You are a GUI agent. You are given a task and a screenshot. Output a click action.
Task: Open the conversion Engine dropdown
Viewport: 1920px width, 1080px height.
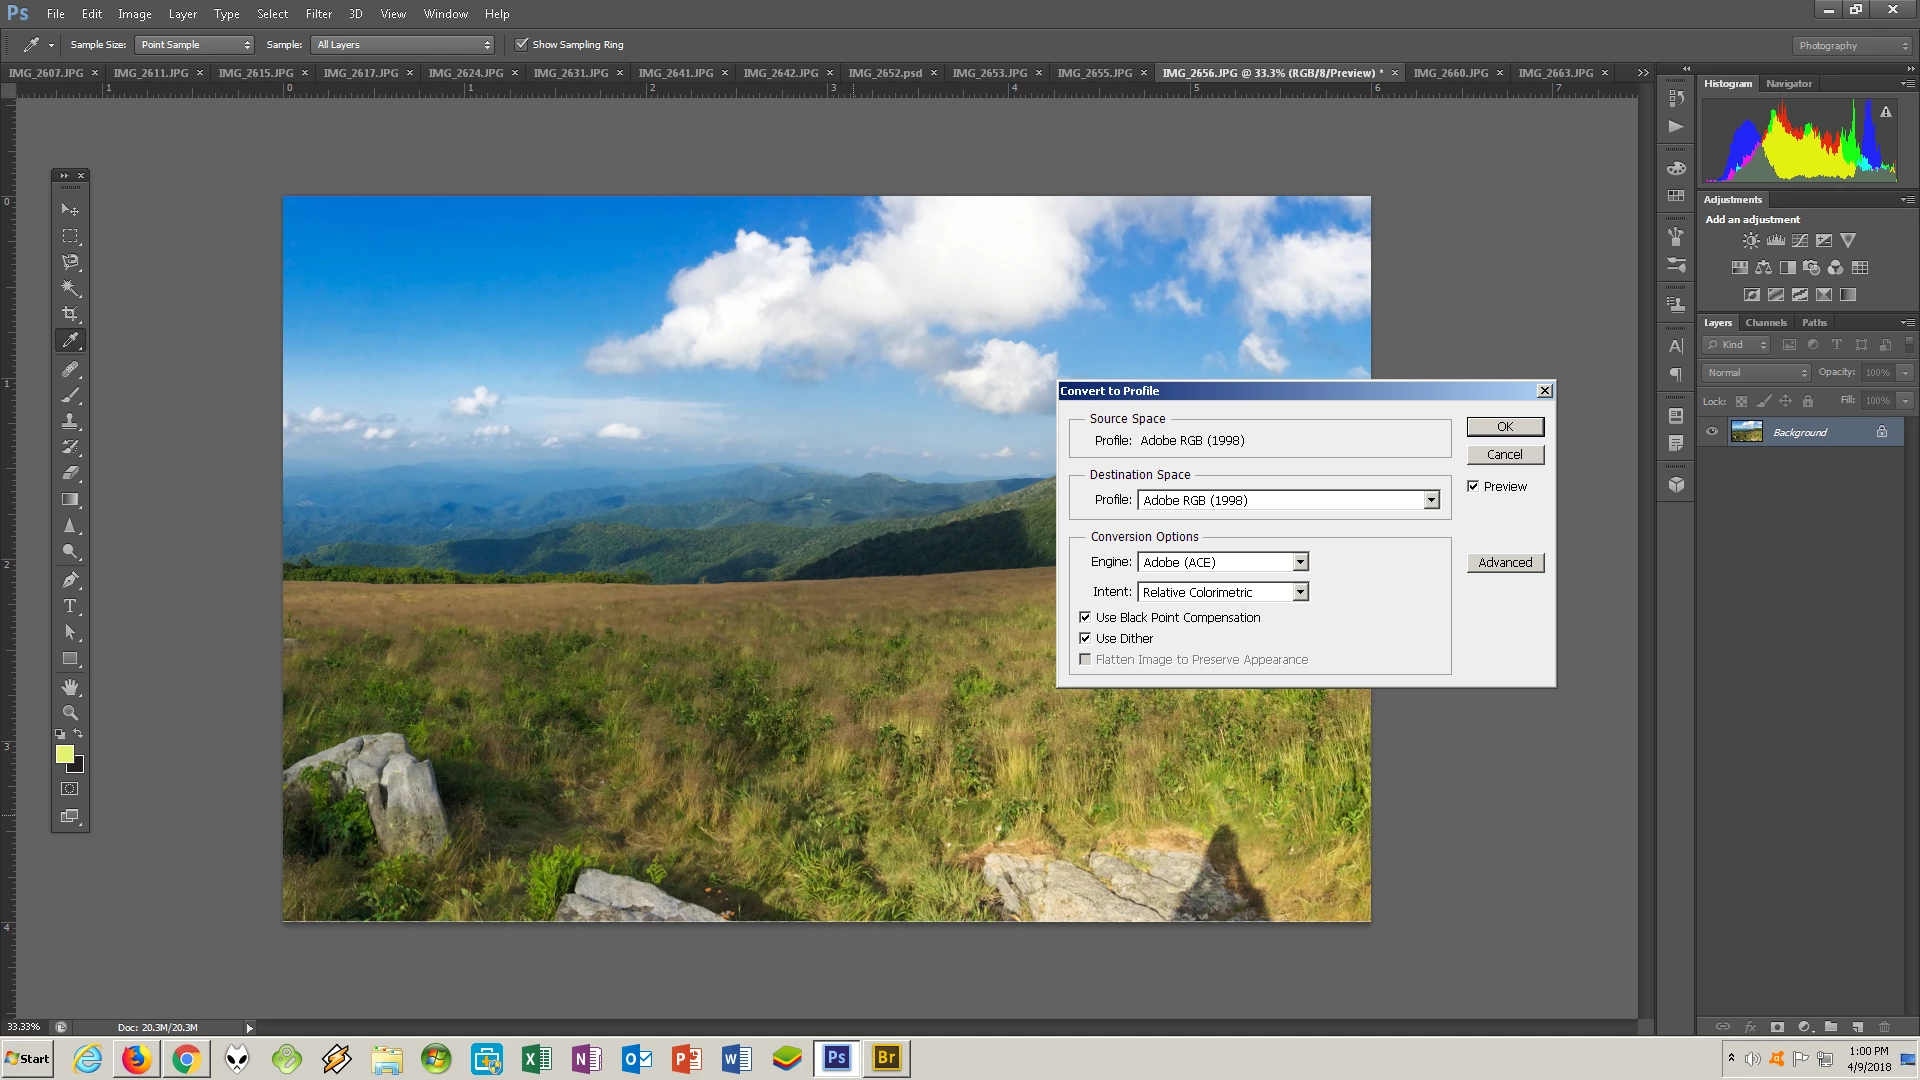(x=1300, y=562)
